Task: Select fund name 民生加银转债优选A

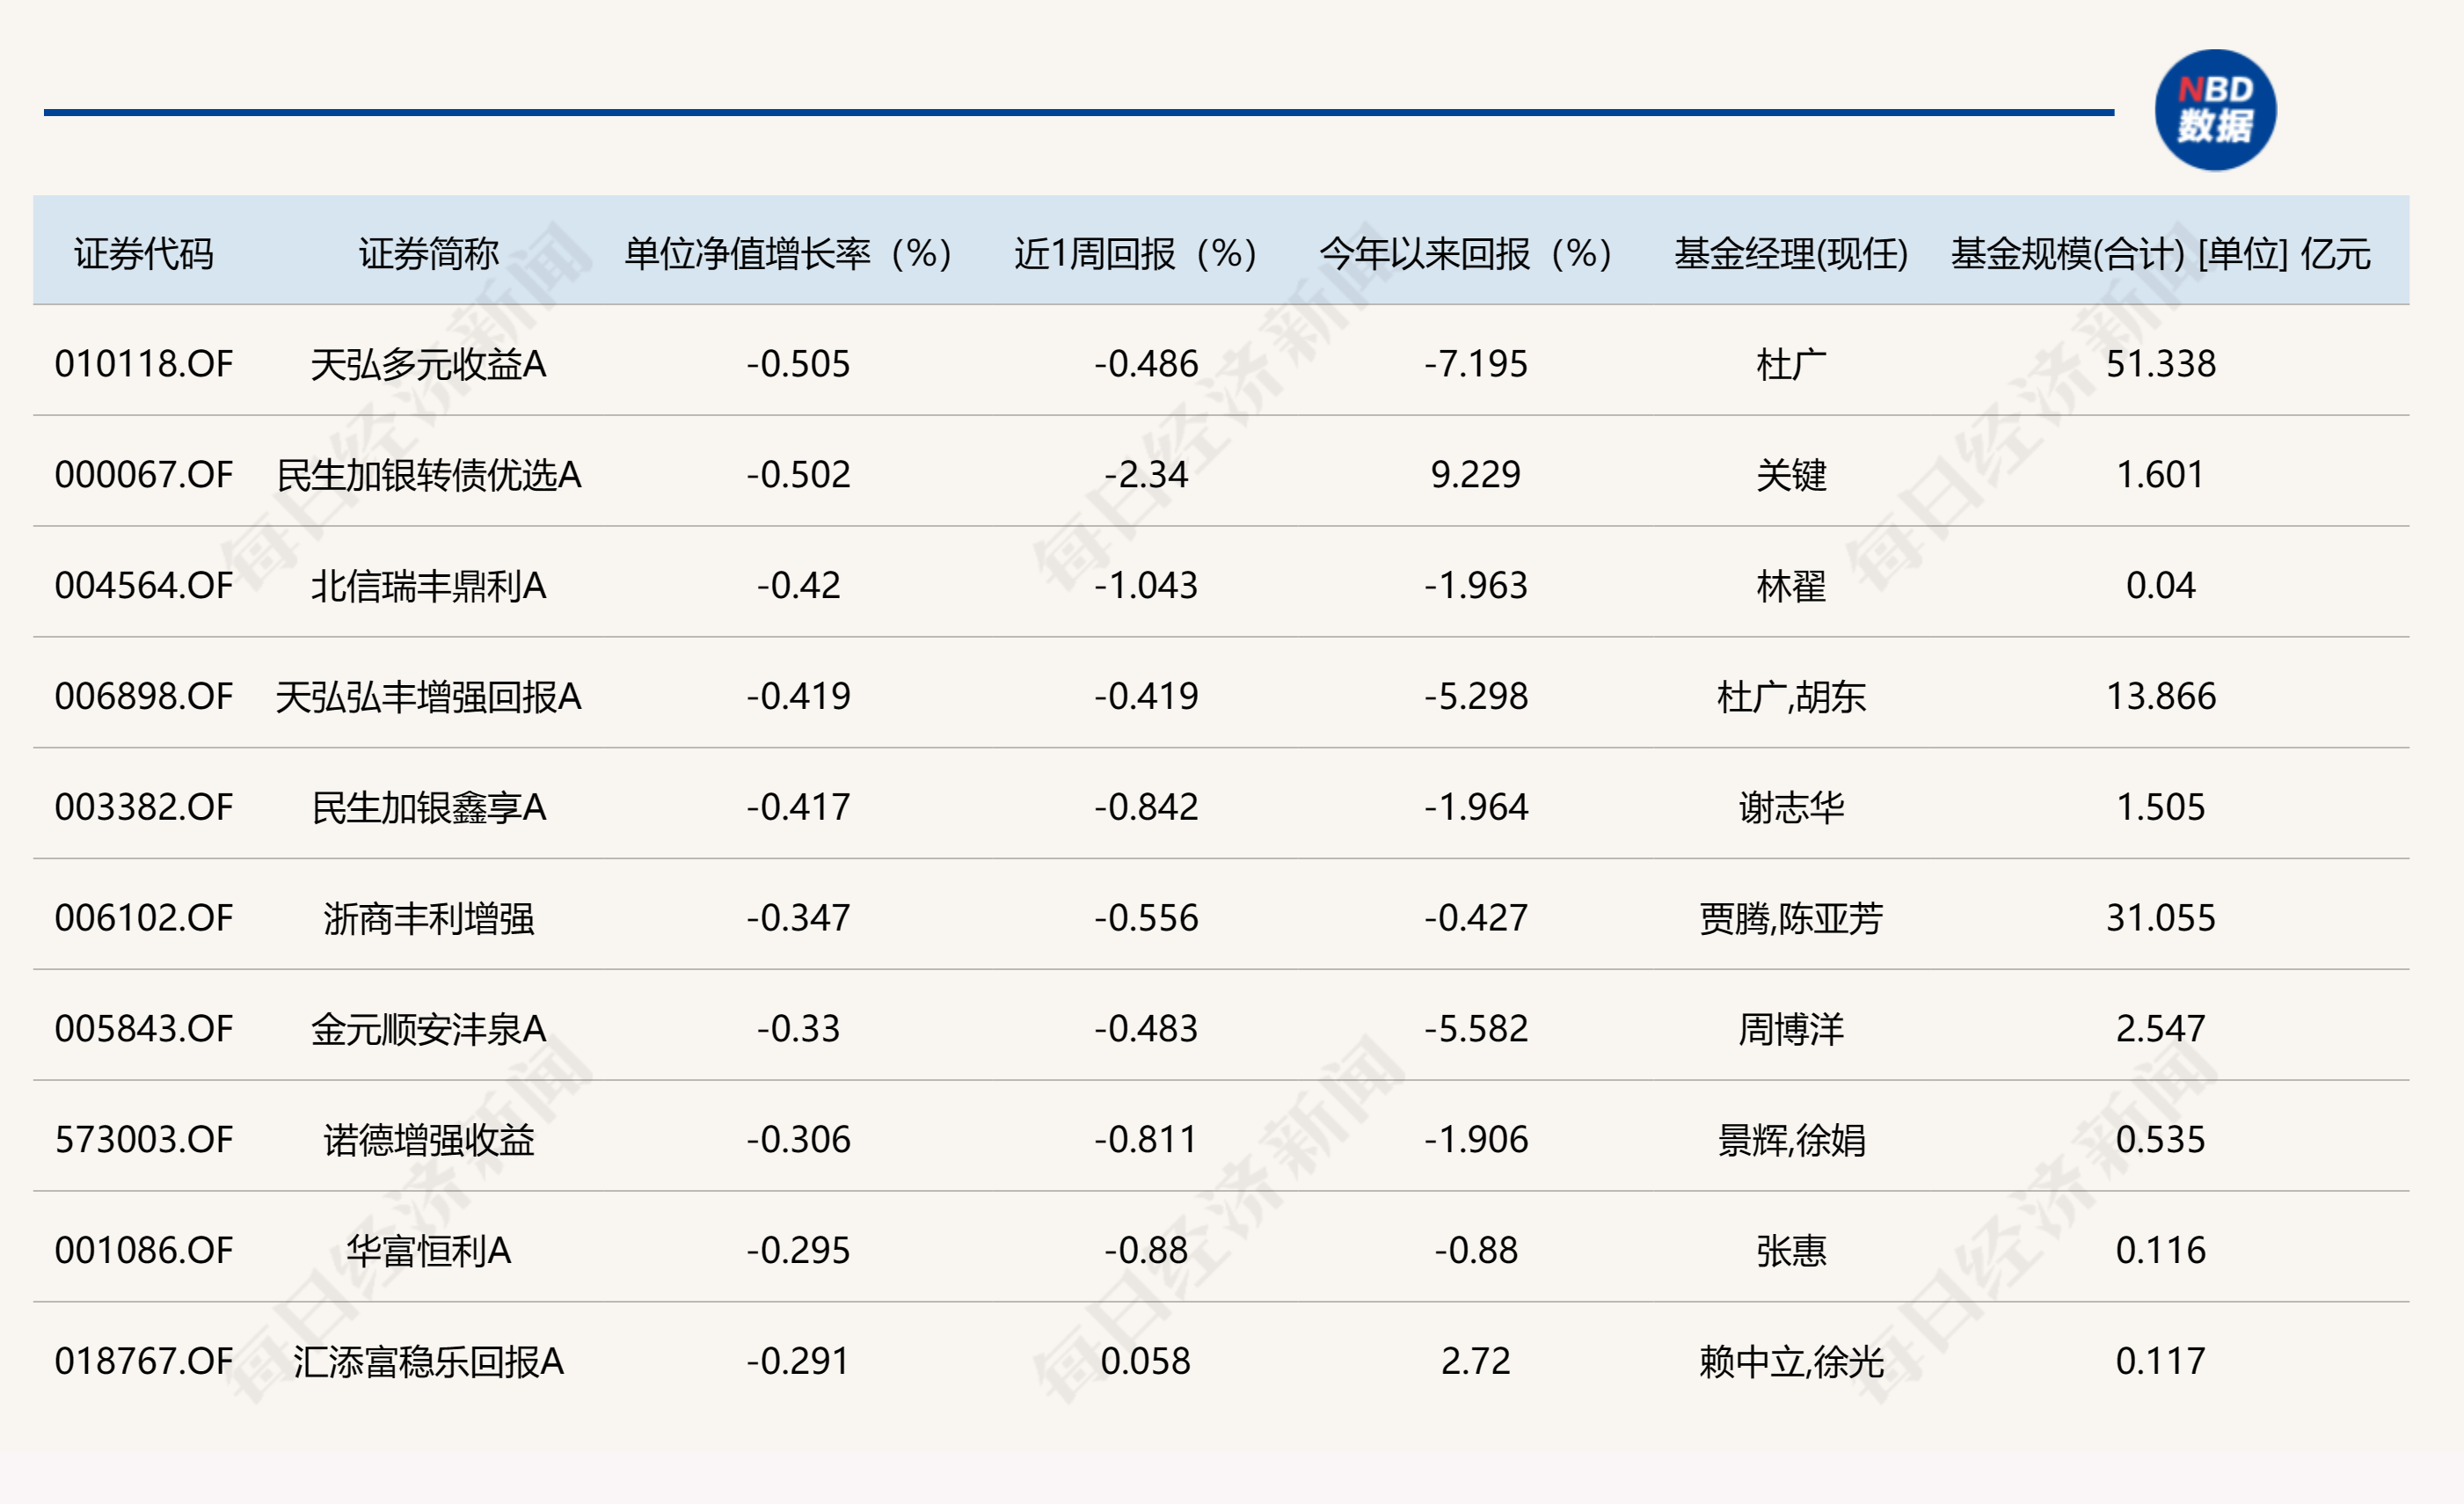Action: (x=429, y=475)
